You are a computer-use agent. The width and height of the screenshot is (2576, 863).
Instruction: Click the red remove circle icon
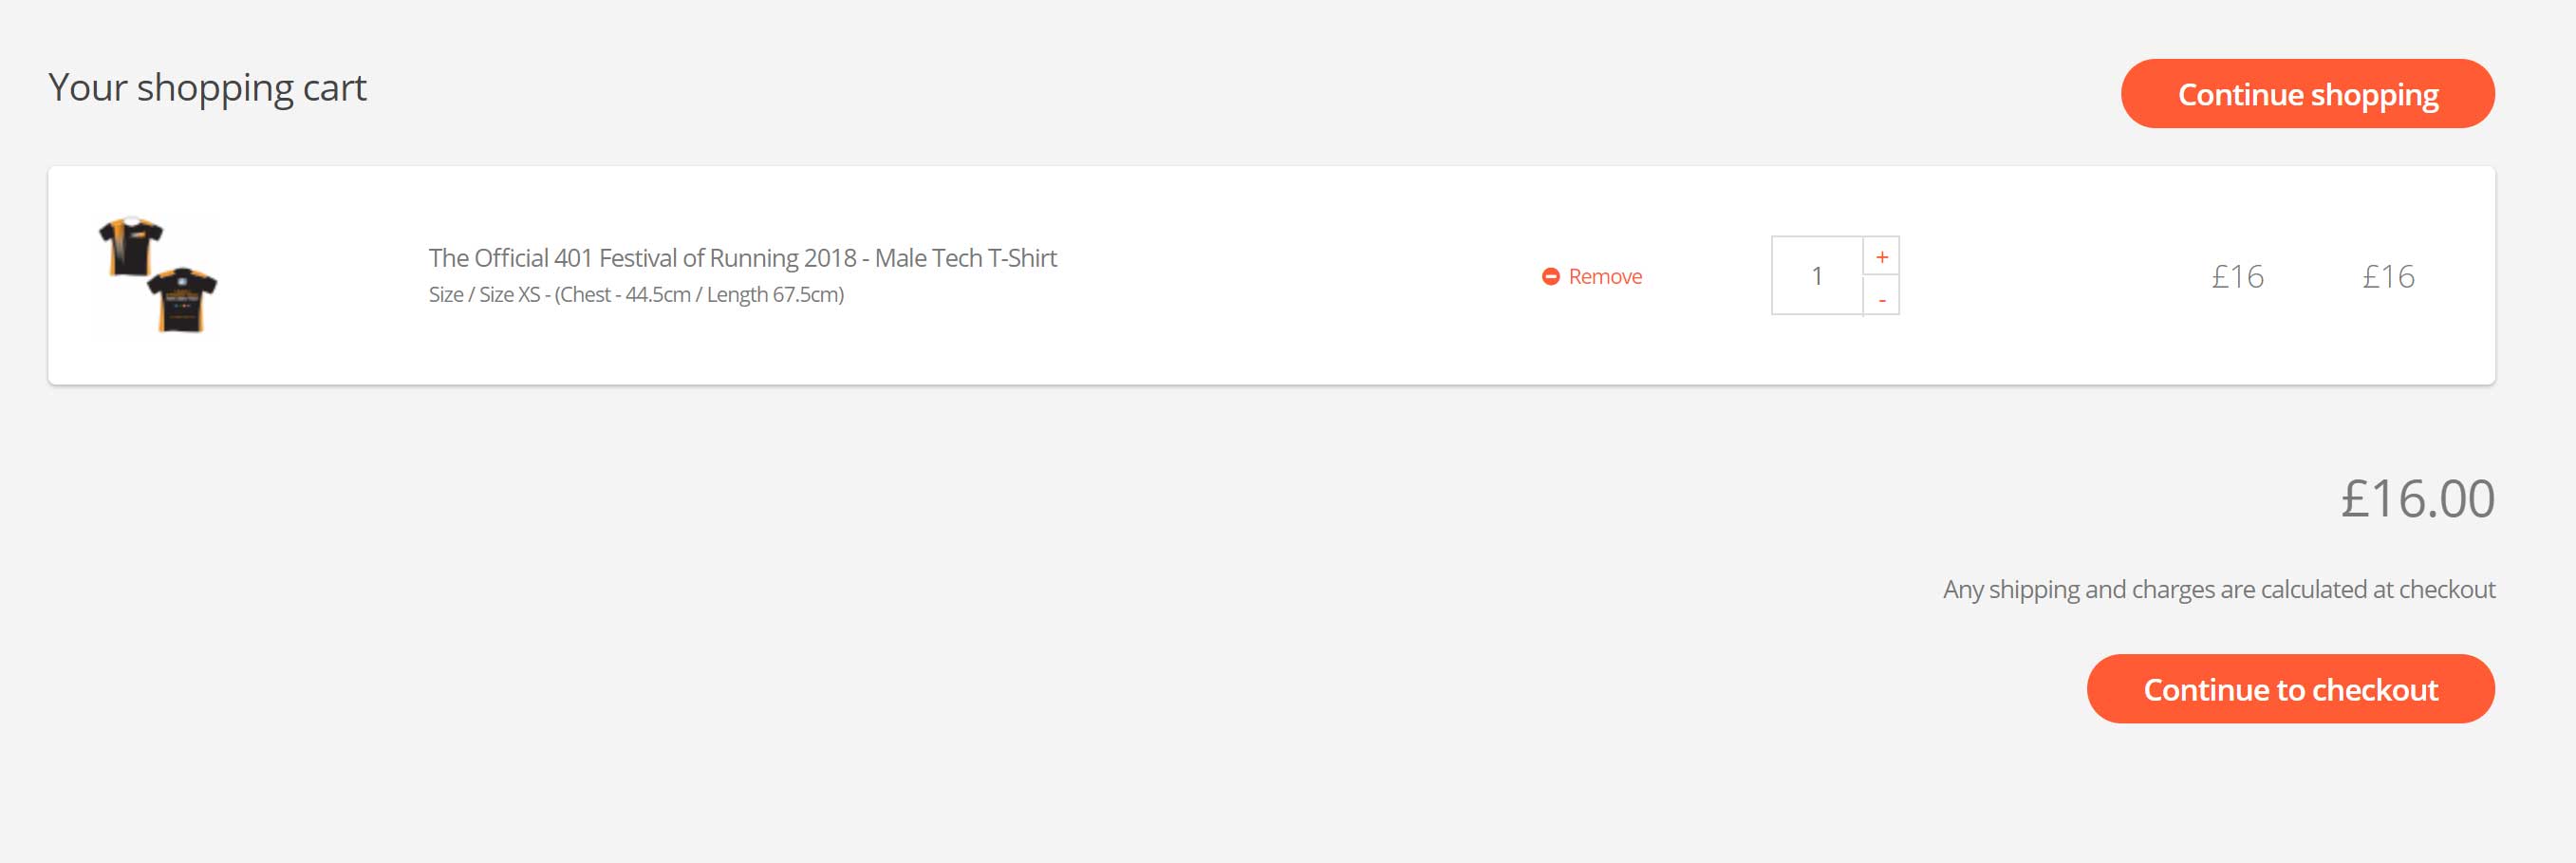1550,276
